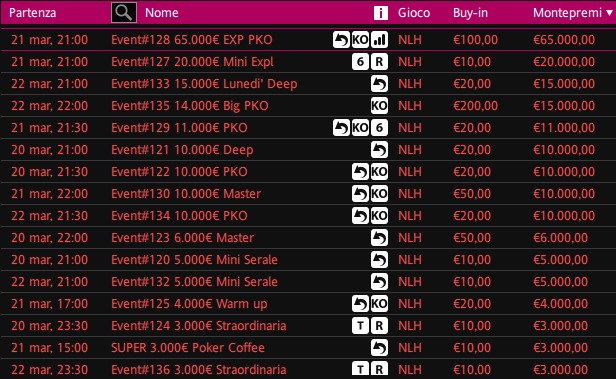This screenshot has width=616, height=379.
Task: Click the KO icon on Event#135 Big PKO
Action: pyautogui.click(x=380, y=106)
